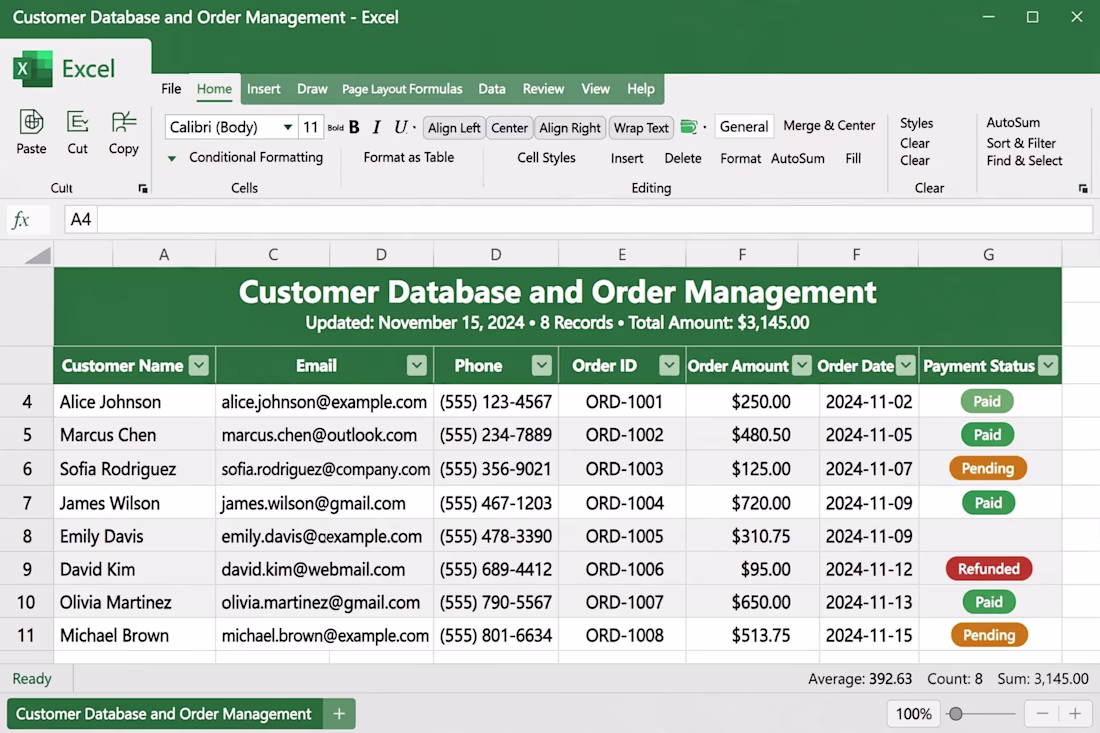Click the fx insert function icon

coord(21,220)
